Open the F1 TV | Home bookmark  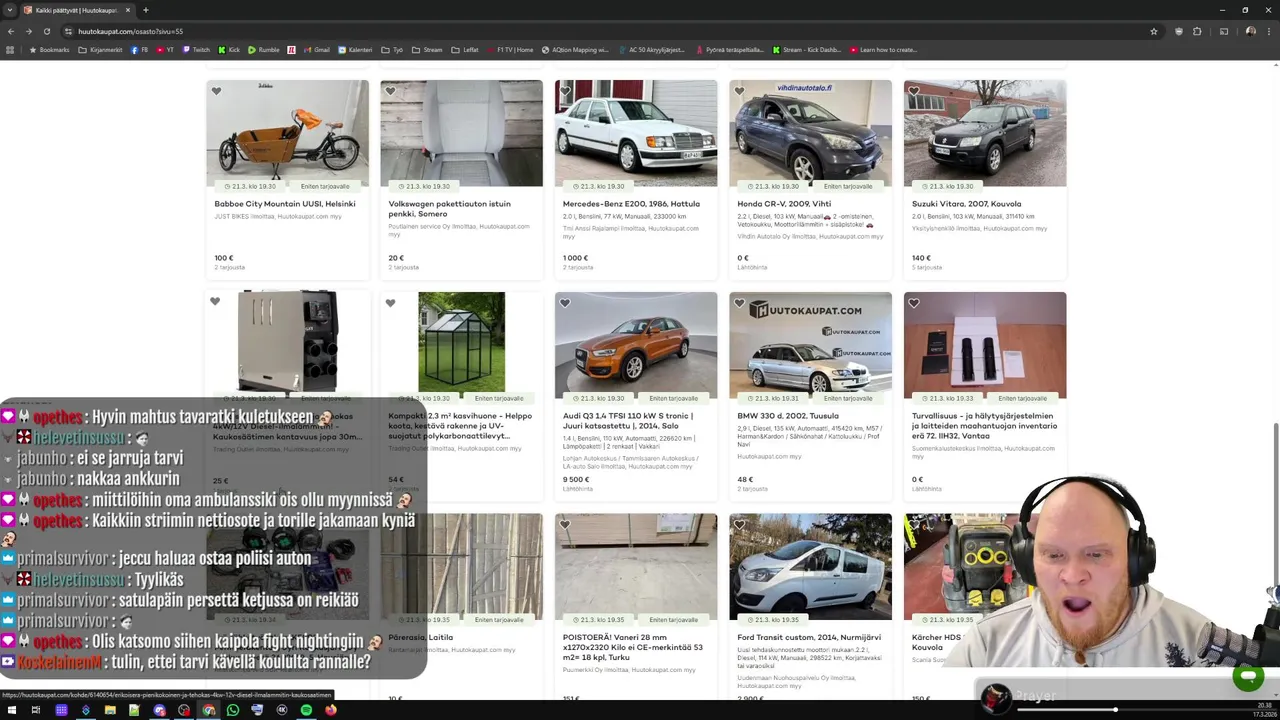[x=511, y=50]
